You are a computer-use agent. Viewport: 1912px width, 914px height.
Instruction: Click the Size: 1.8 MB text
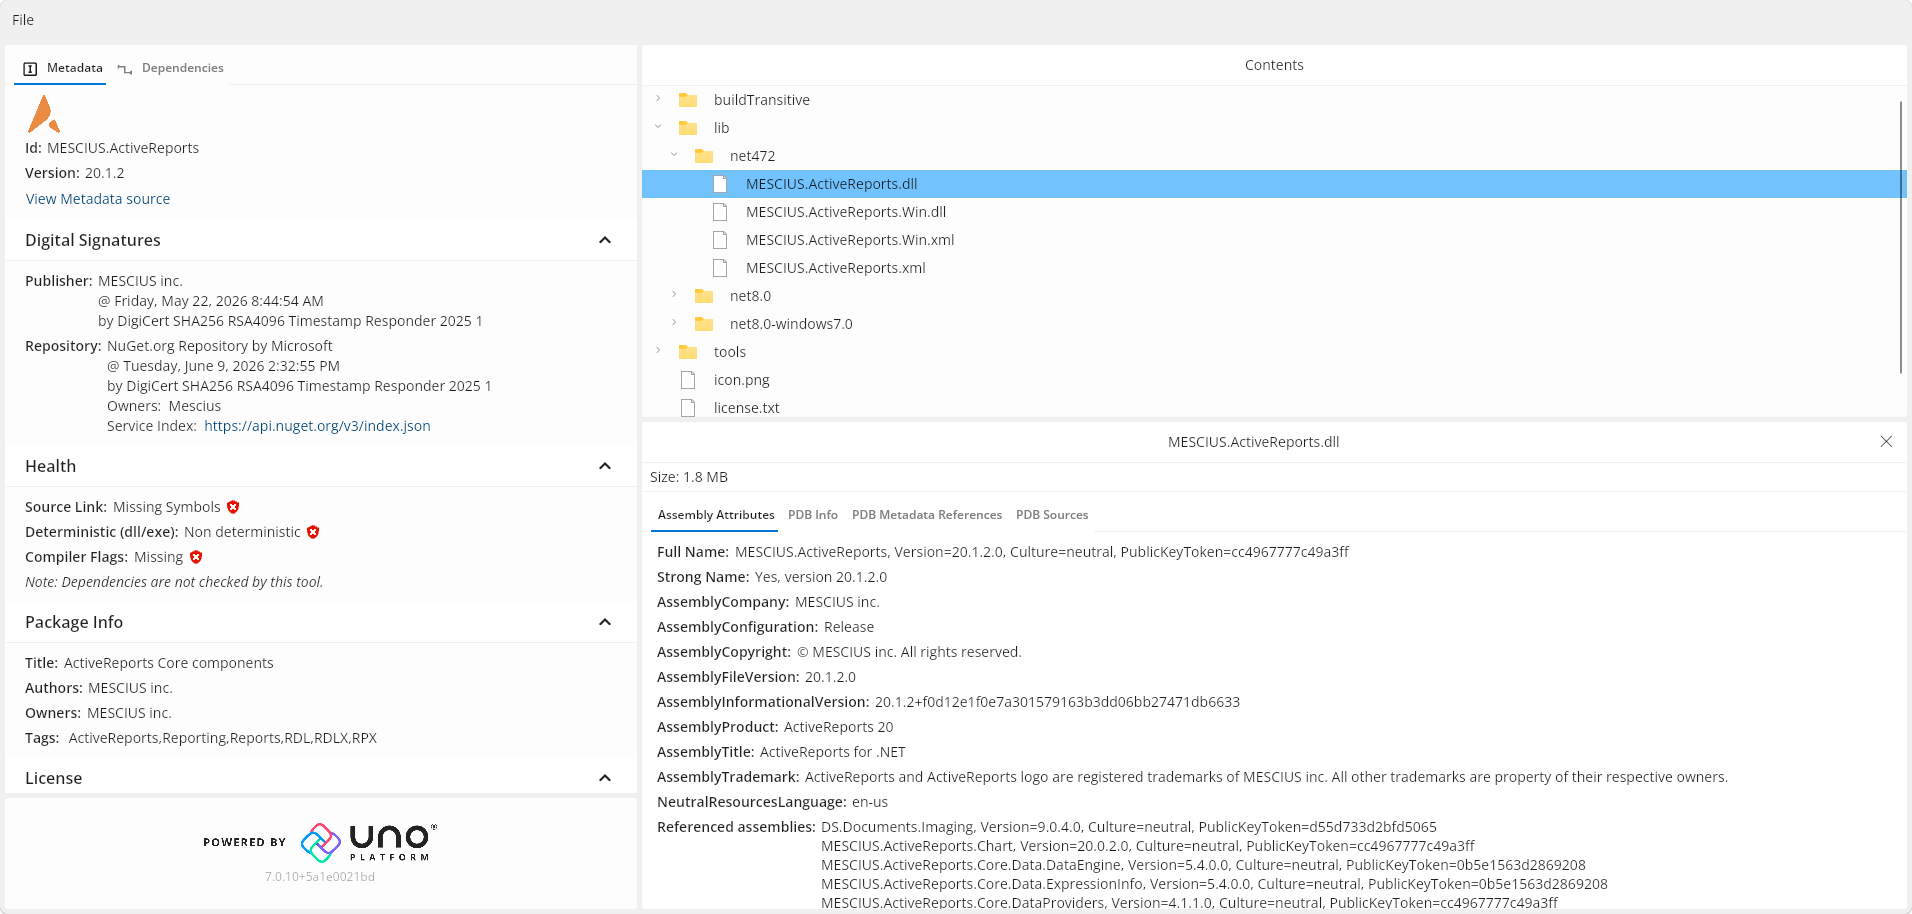(x=689, y=477)
